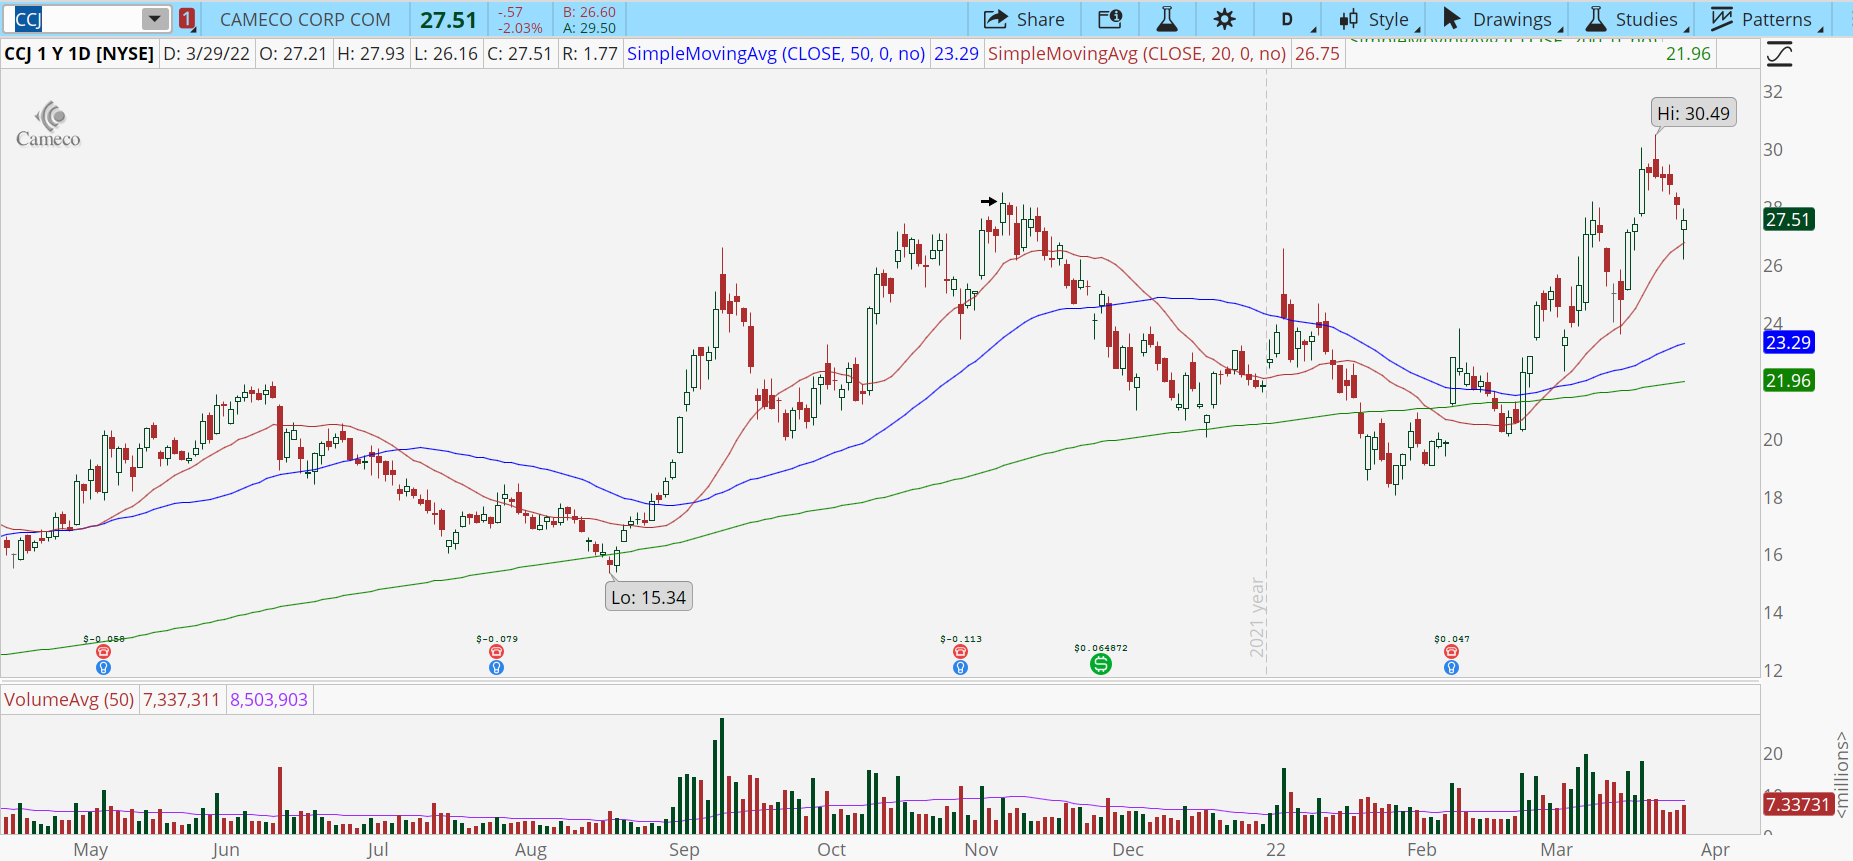Open chart settings gear icon
Viewport: 1853px width, 861px height.
pos(1224,19)
